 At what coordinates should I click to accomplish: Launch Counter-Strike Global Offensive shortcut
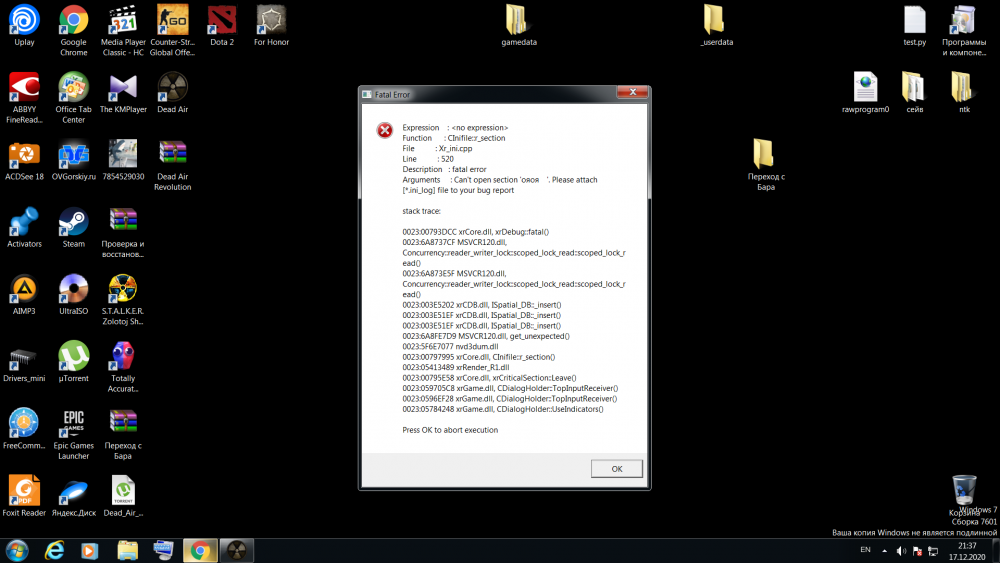(172, 23)
